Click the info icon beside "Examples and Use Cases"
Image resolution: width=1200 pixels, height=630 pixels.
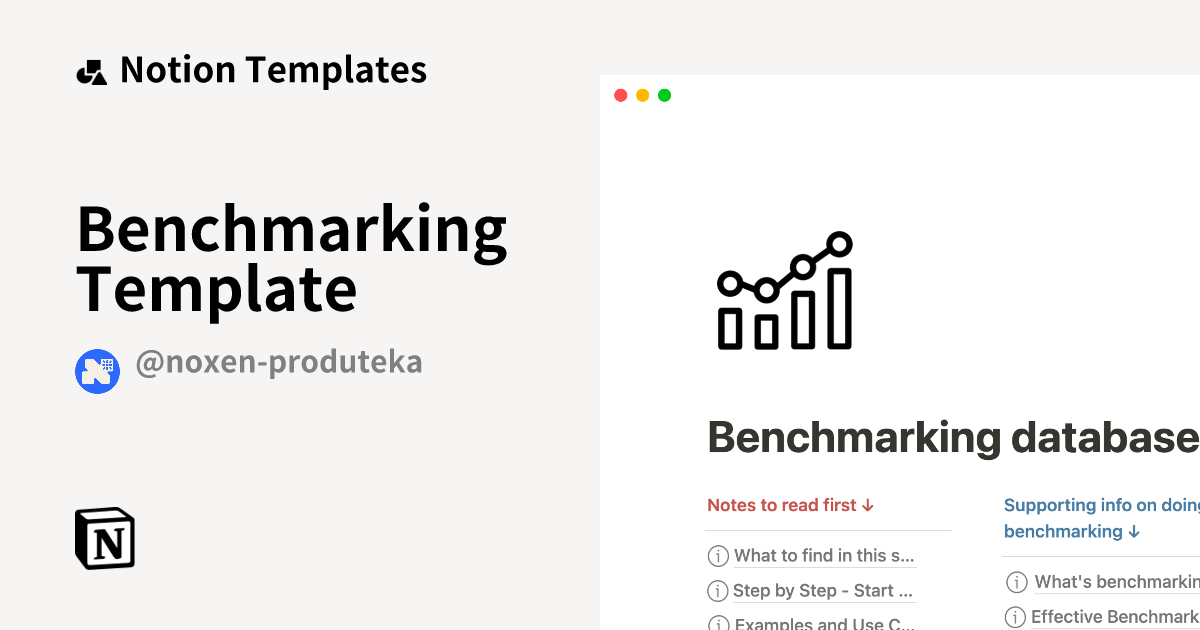point(717,624)
